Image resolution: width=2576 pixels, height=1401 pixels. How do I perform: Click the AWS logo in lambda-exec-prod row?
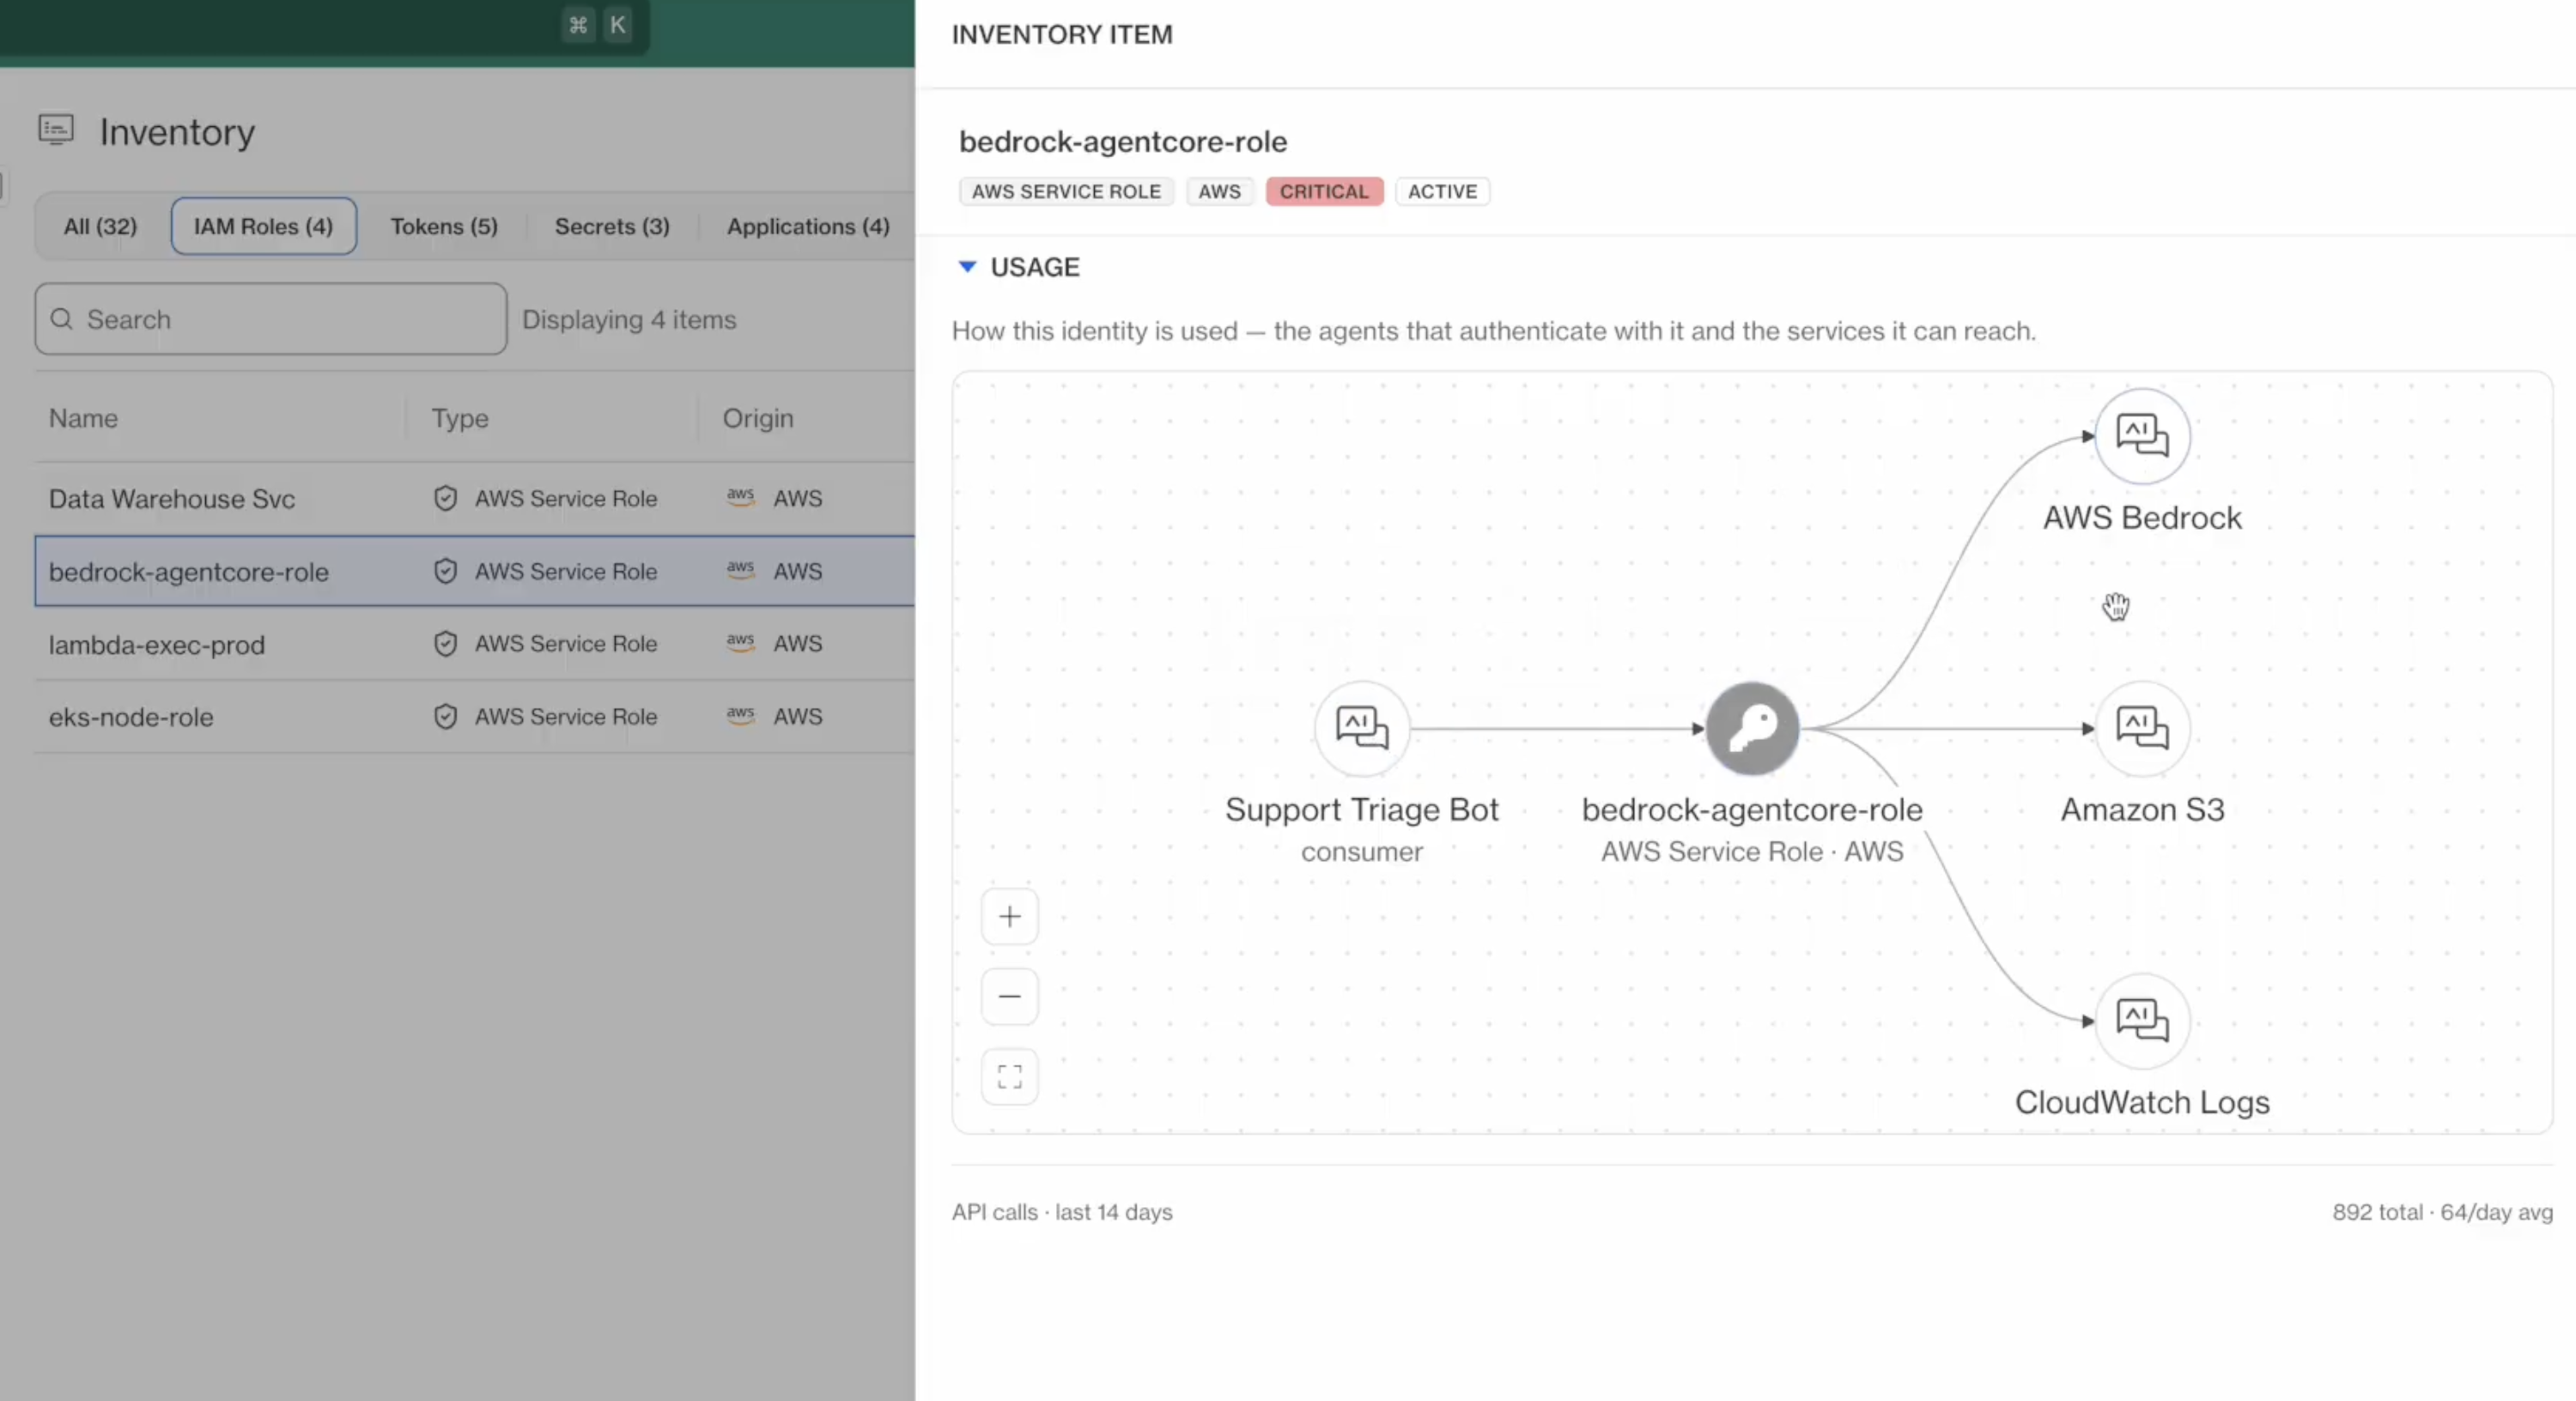(741, 643)
